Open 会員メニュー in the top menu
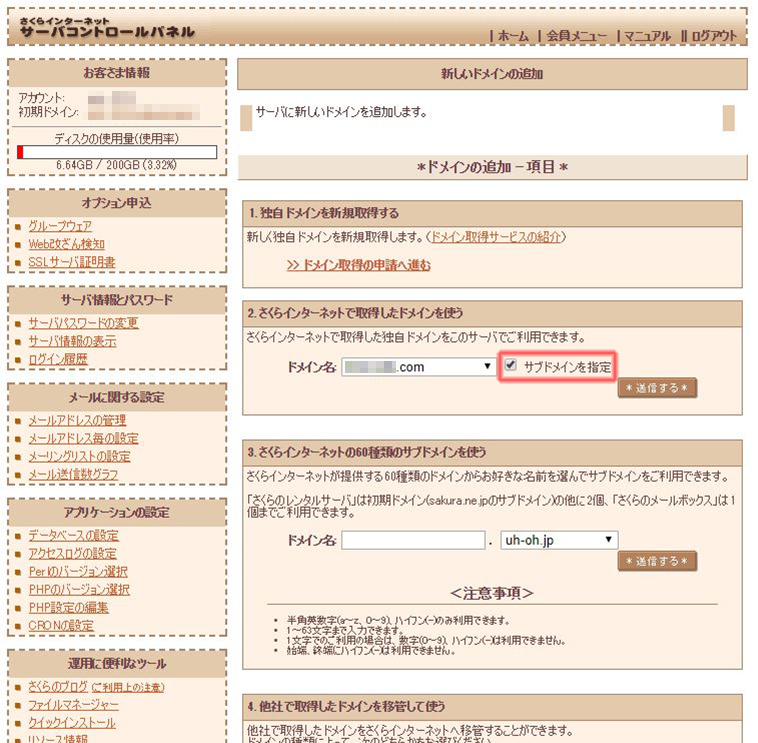This screenshot has width=758, height=743. (x=576, y=36)
